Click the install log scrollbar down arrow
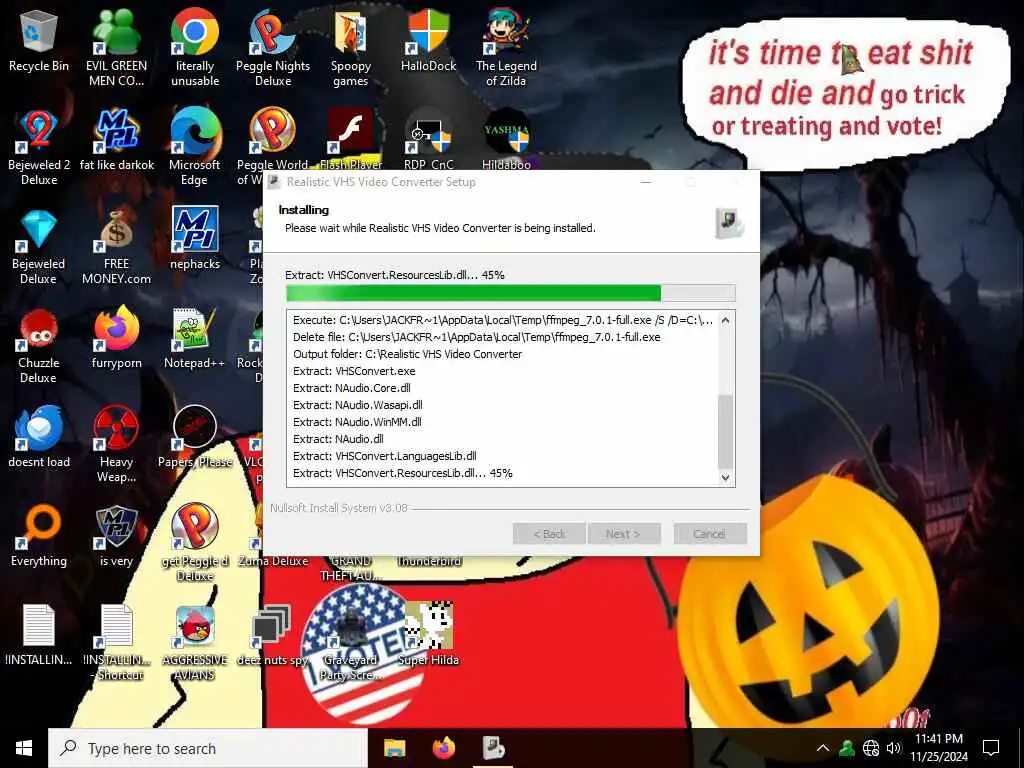Image resolution: width=1024 pixels, height=768 pixels. click(725, 477)
